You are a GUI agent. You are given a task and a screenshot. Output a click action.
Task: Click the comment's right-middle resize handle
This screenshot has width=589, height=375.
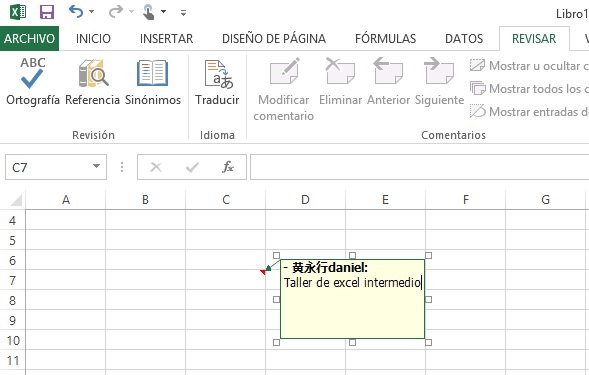click(428, 299)
